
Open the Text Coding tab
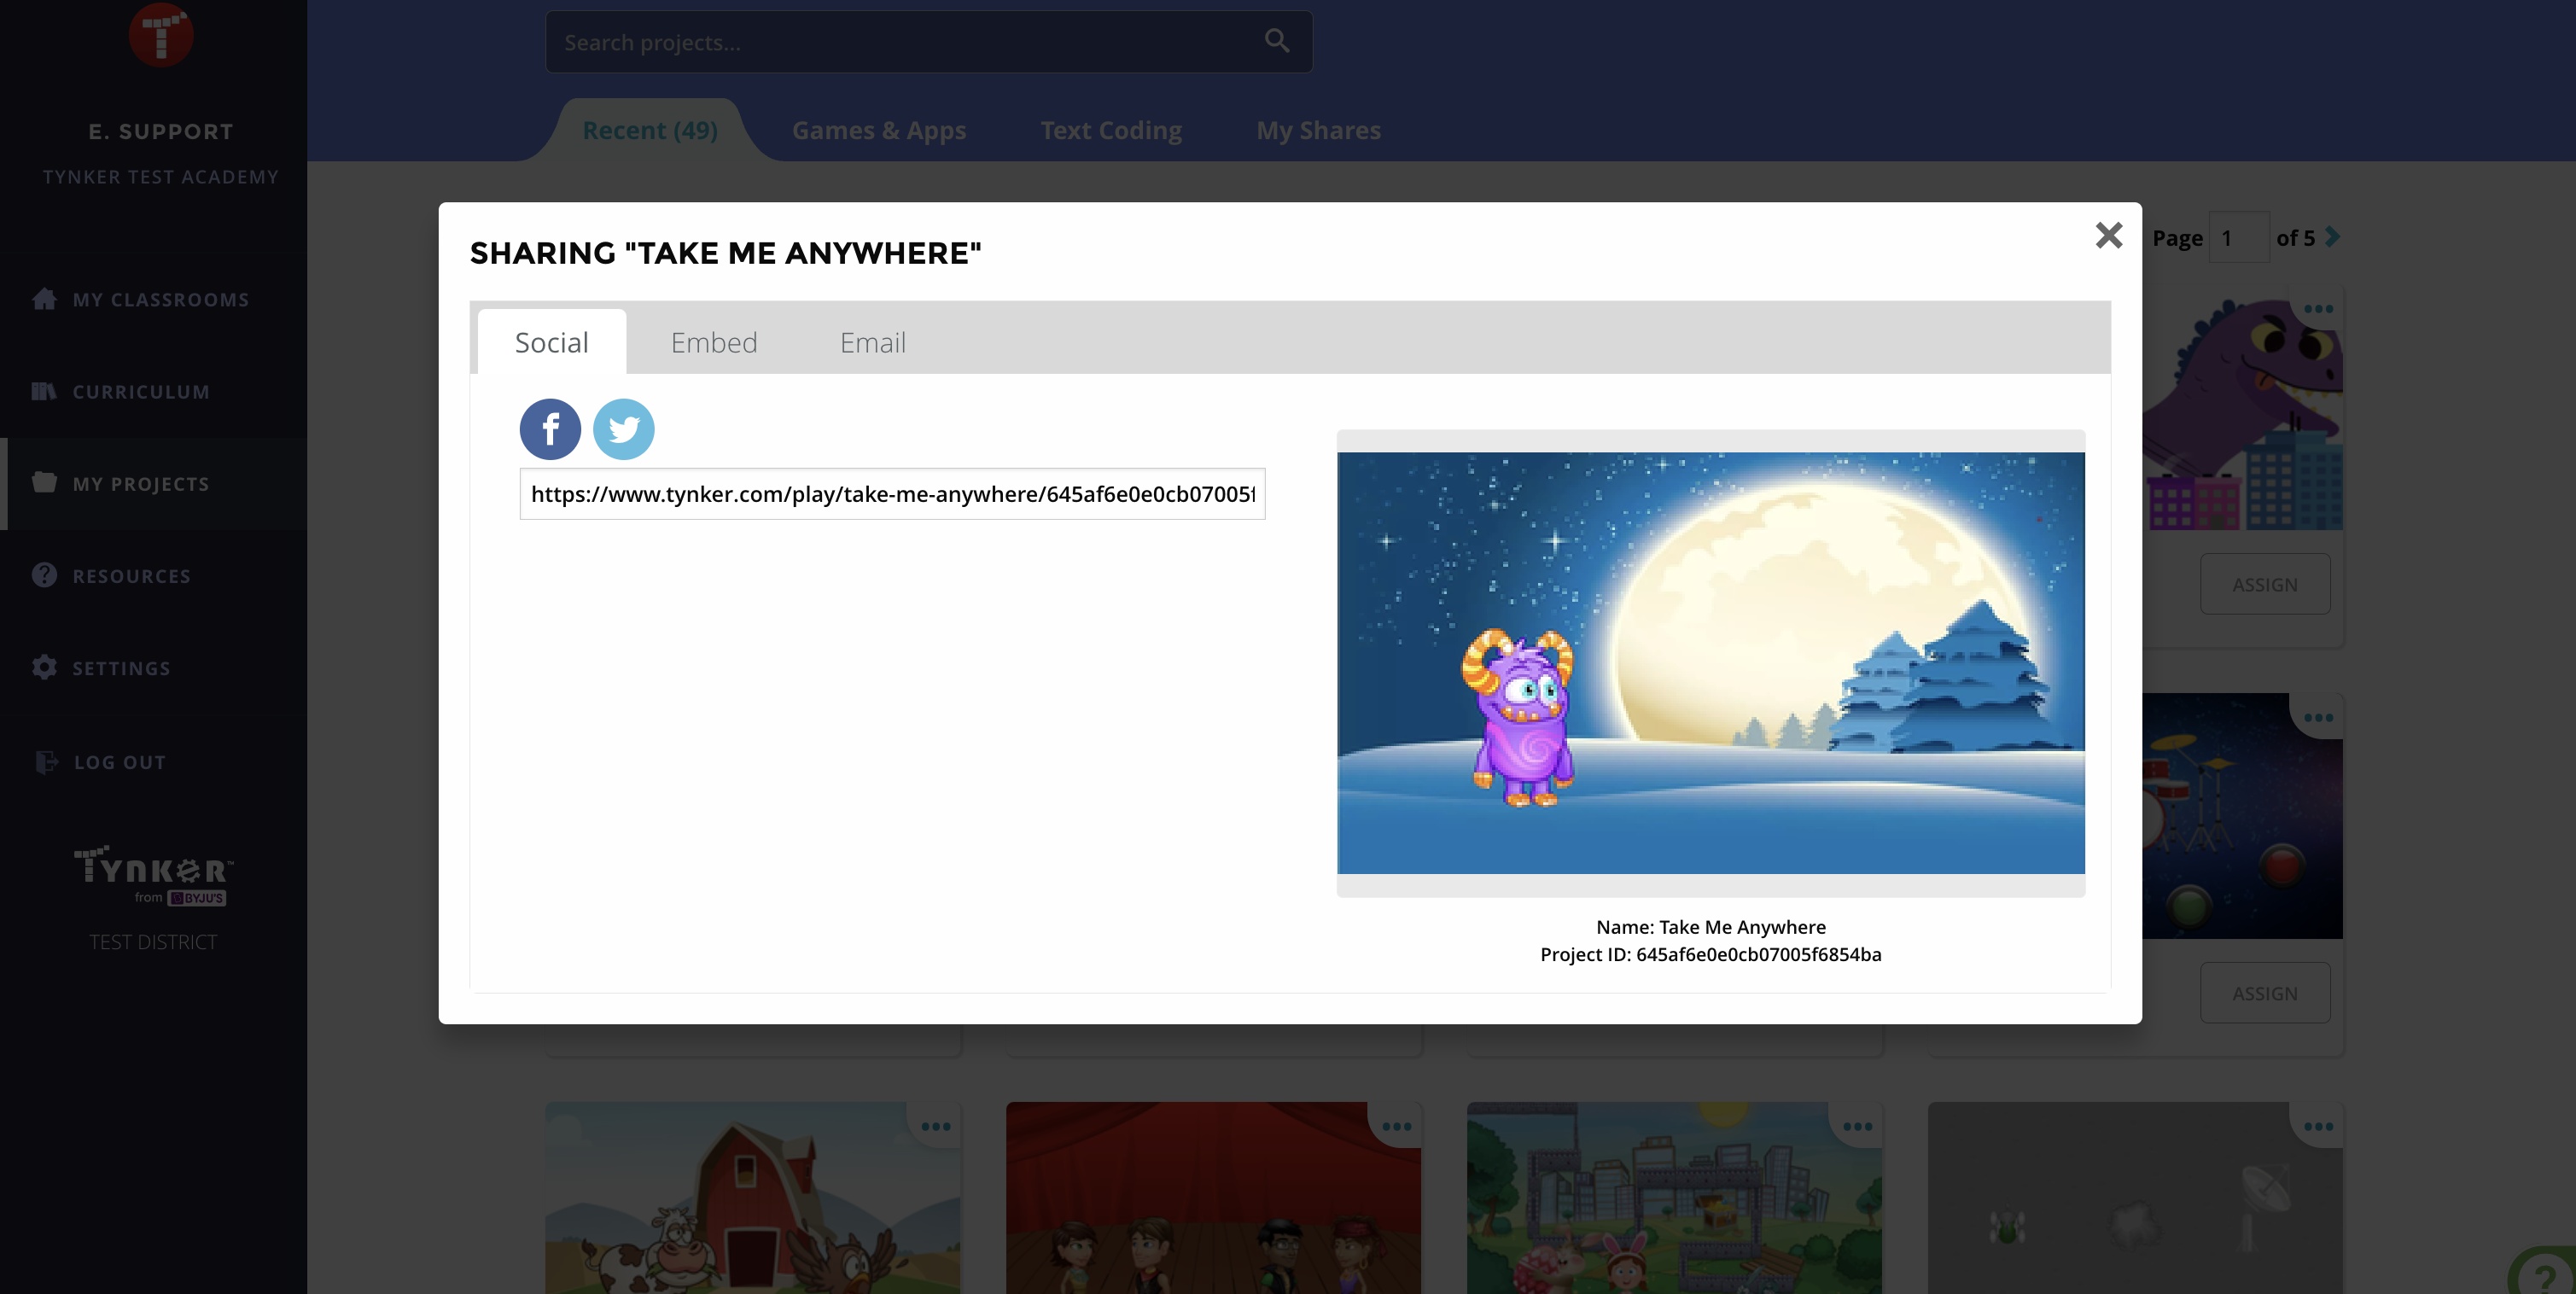point(1111,130)
